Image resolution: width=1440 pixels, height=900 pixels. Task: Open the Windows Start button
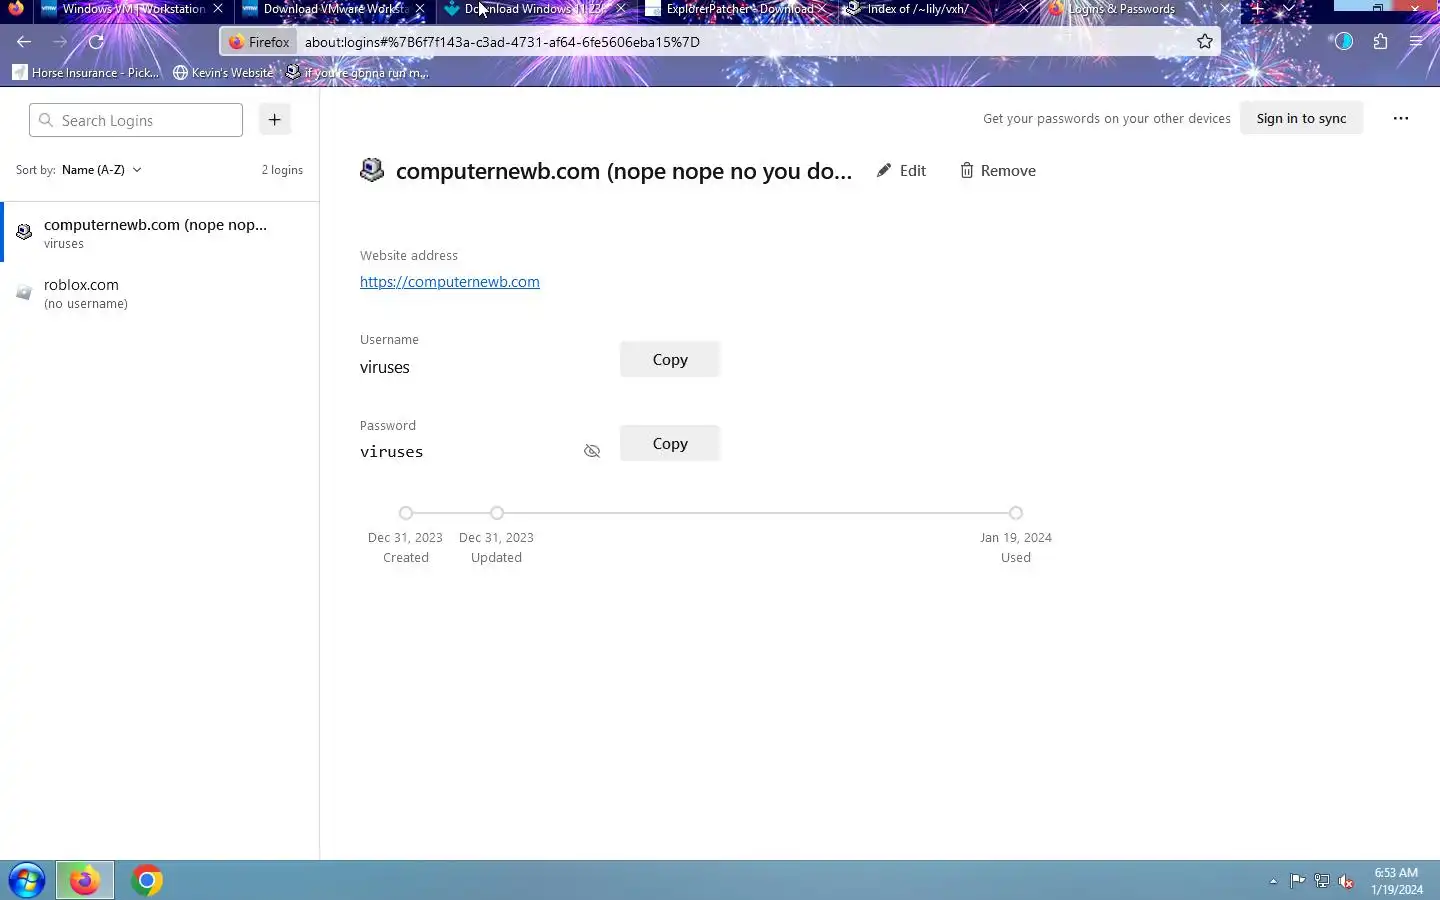pyautogui.click(x=26, y=881)
